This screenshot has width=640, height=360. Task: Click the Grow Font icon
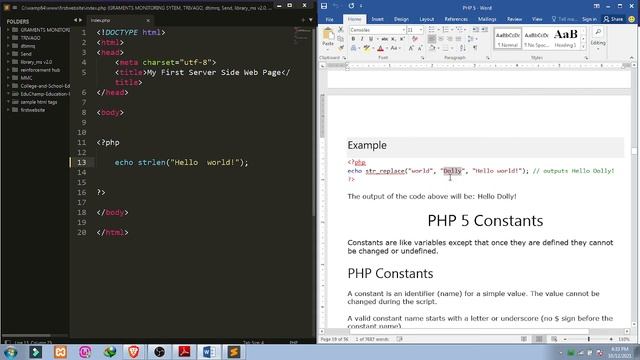pos(411,48)
